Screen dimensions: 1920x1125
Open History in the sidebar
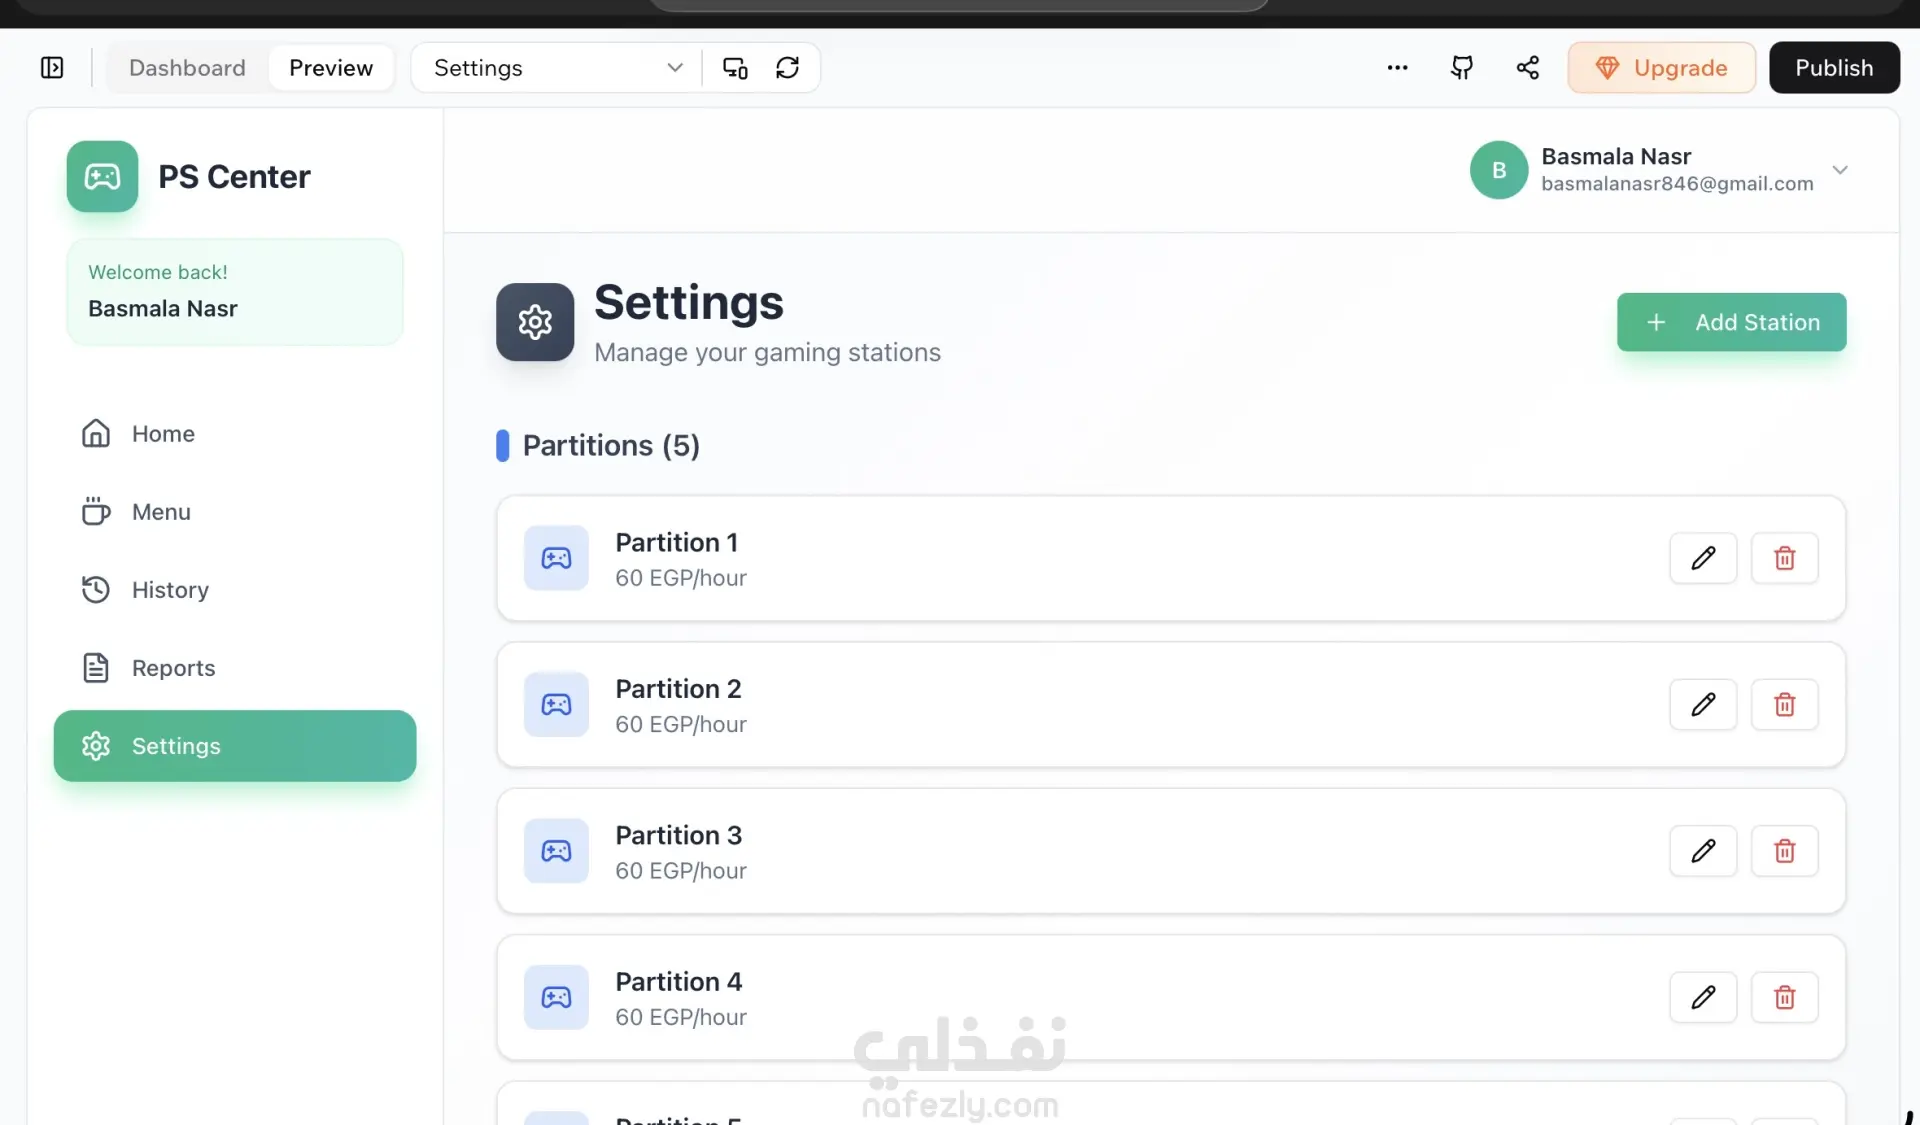click(170, 590)
